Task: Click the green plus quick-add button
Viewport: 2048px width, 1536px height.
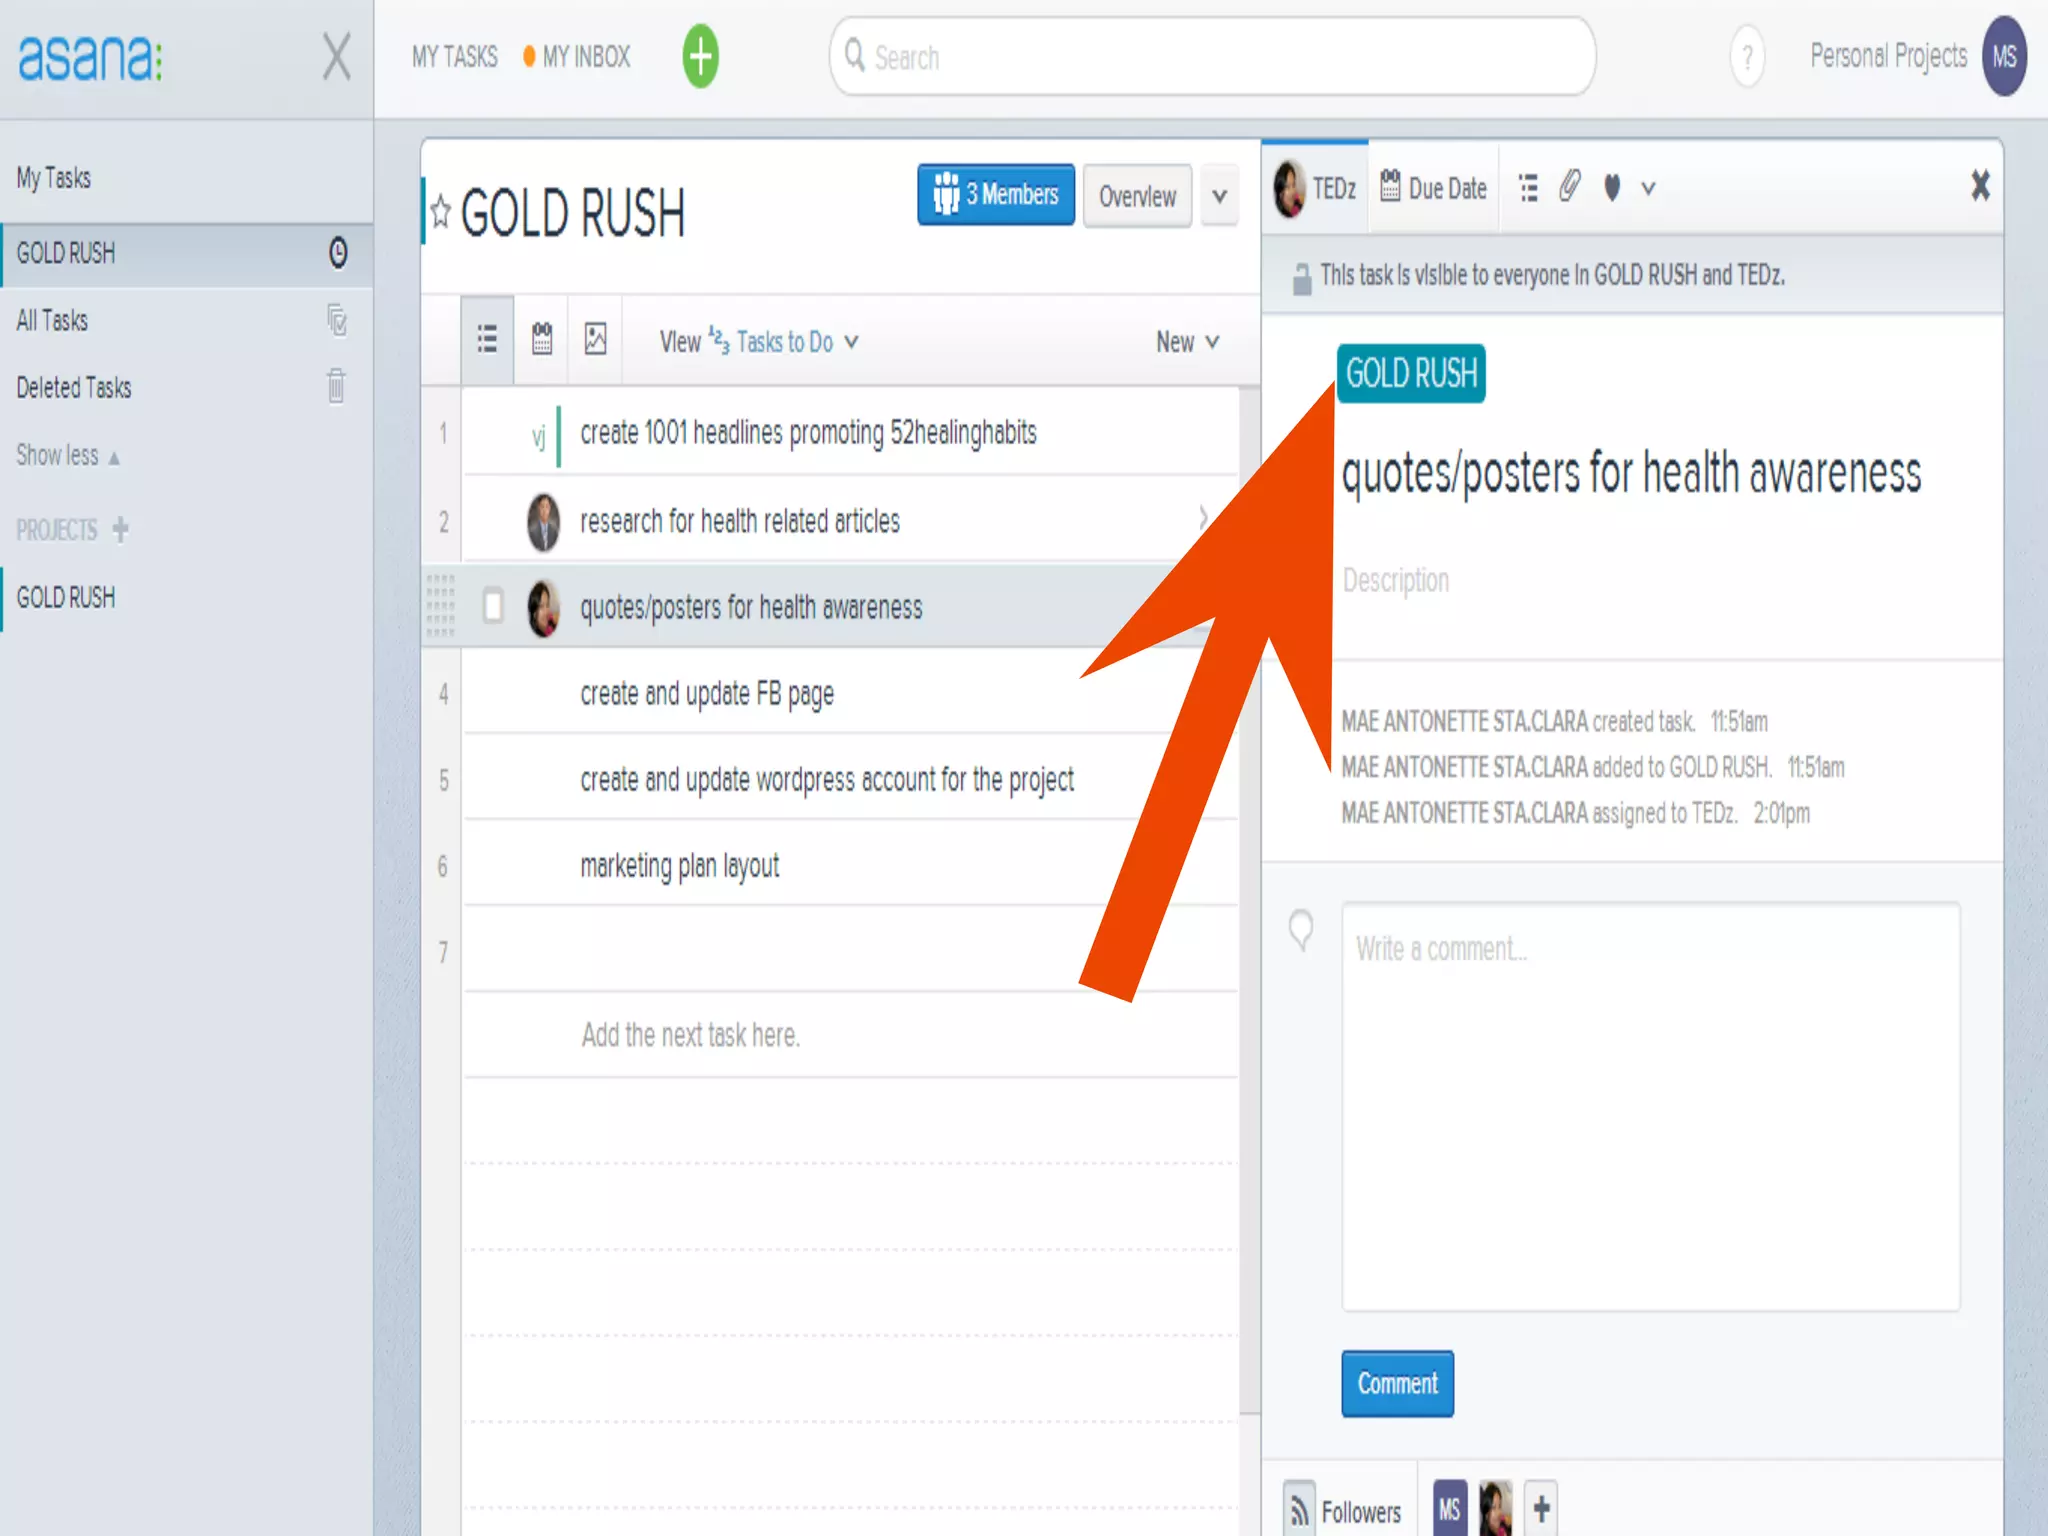Action: click(x=700, y=56)
